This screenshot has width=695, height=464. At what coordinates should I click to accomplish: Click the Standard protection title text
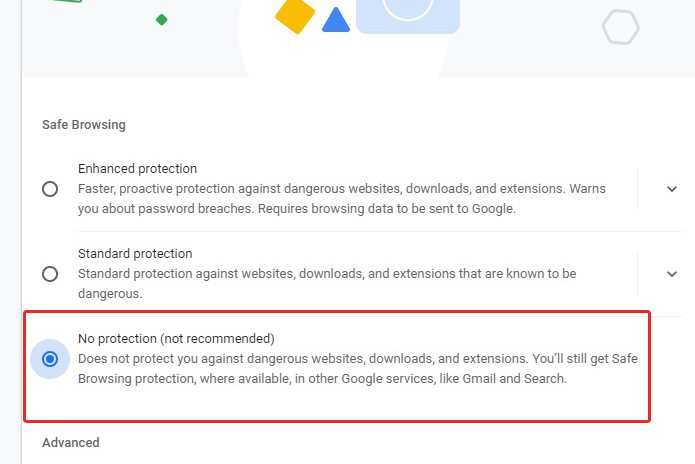click(135, 253)
